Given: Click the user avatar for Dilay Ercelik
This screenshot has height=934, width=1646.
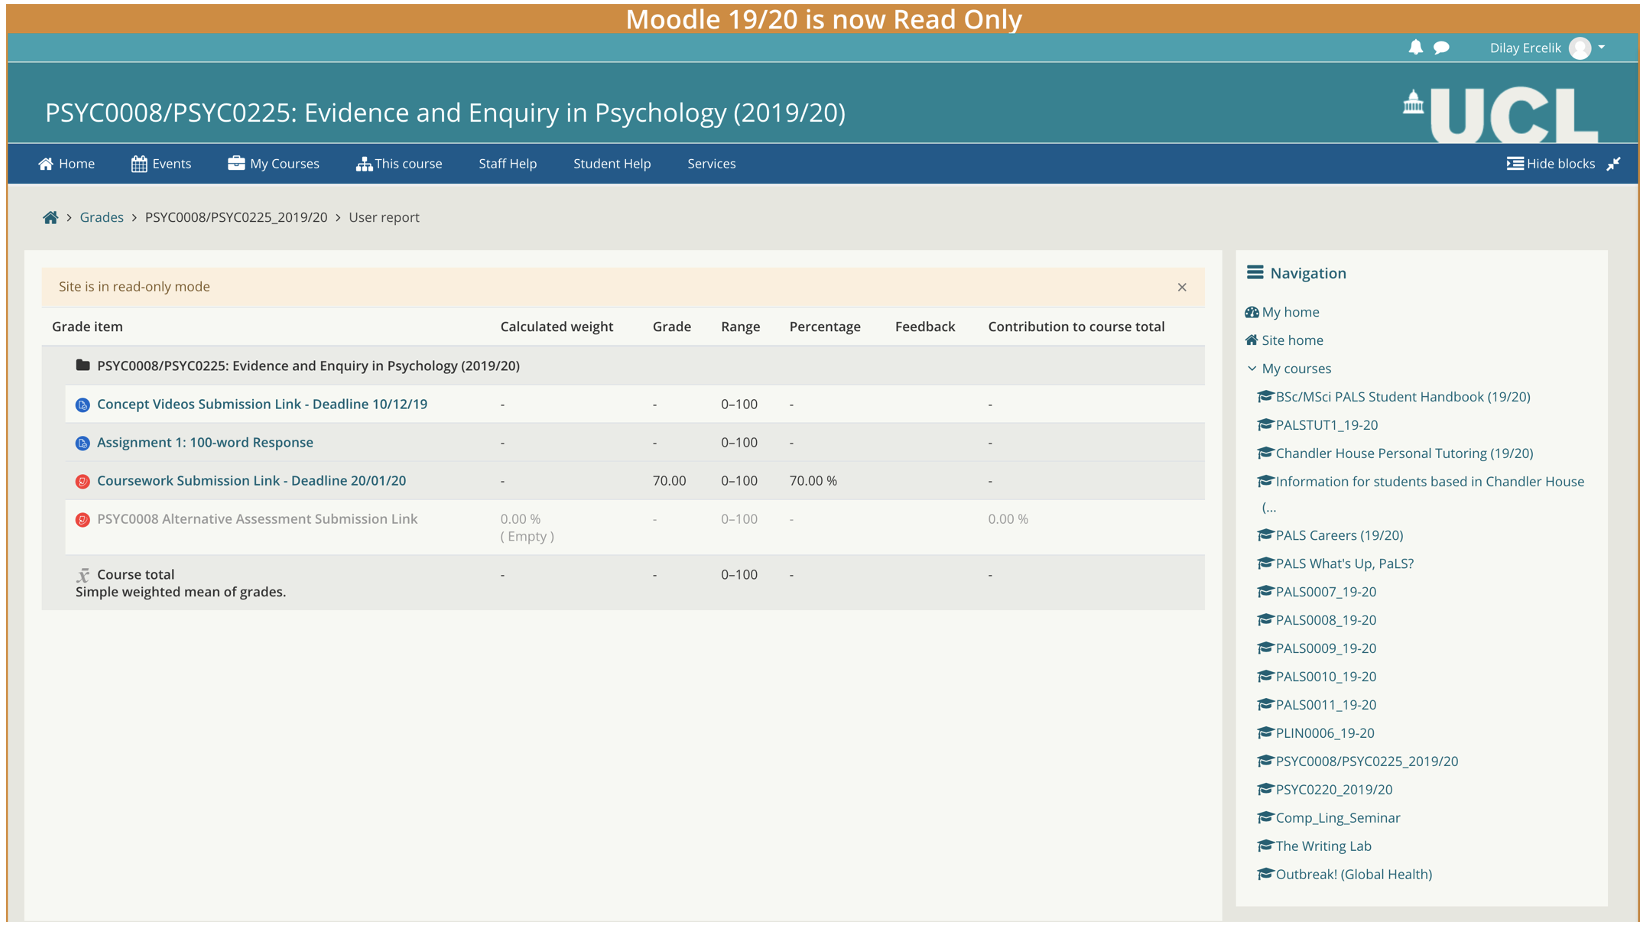Looking at the screenshot, I should 1580,48.
